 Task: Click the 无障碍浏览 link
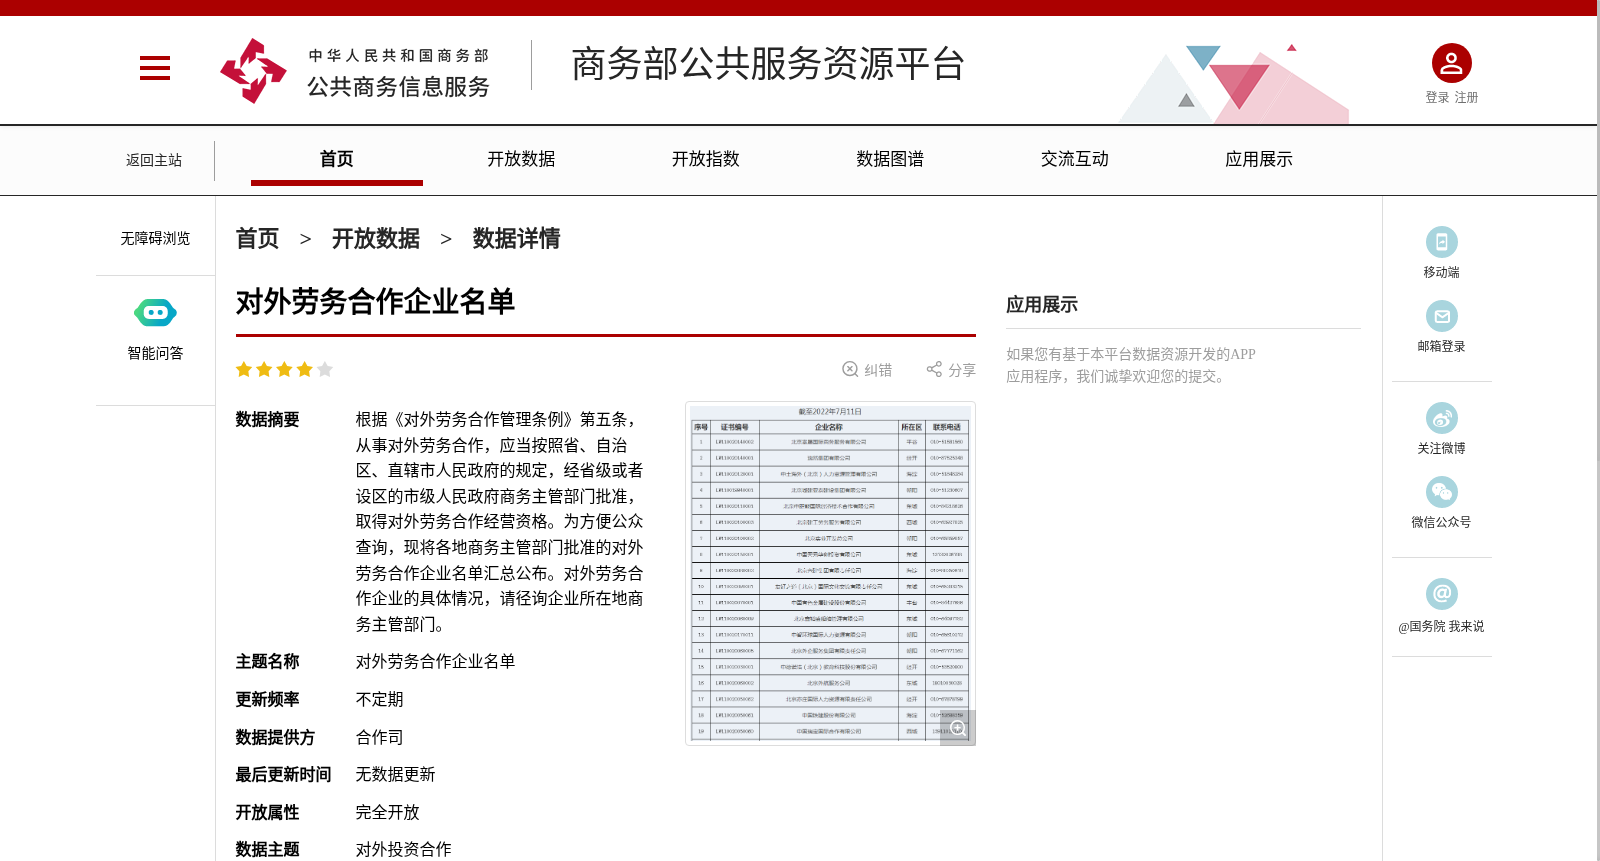coord(155,238)
